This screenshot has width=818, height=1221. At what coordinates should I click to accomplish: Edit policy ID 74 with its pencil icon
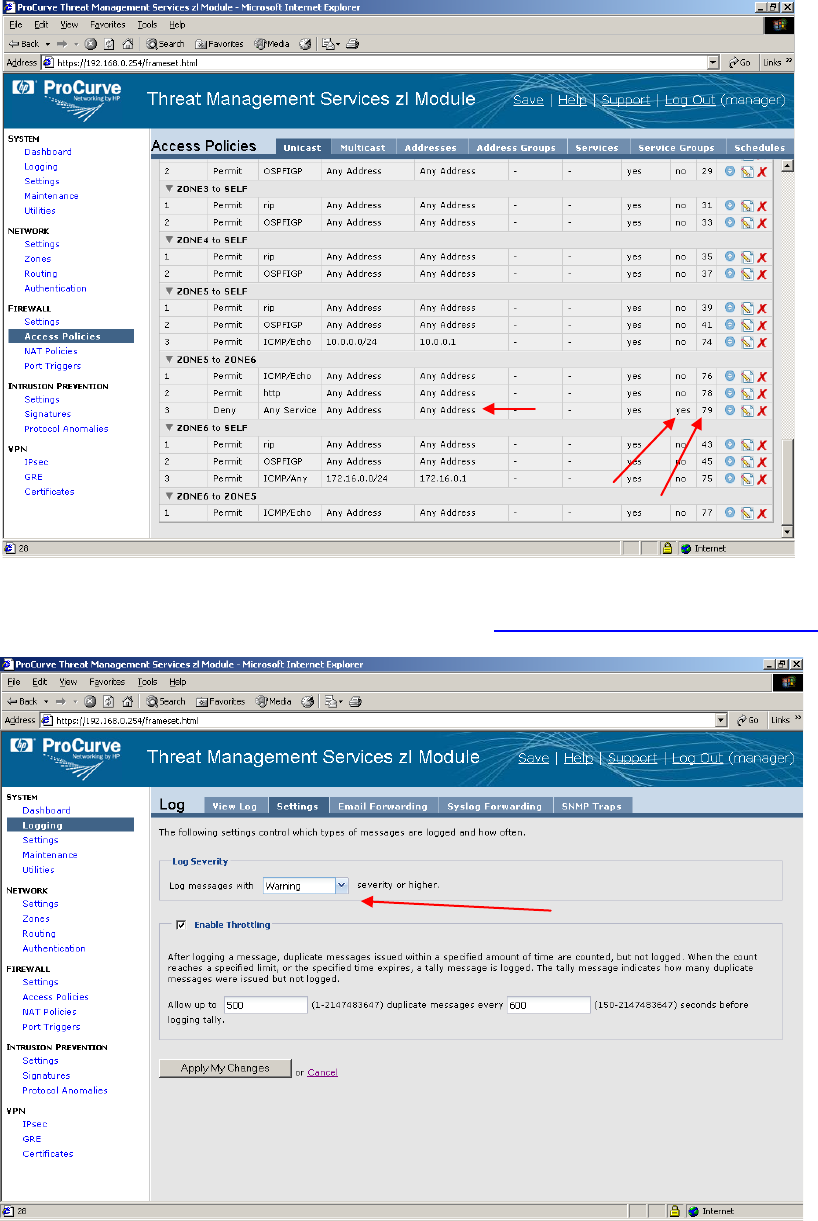(x=746, y=342)
